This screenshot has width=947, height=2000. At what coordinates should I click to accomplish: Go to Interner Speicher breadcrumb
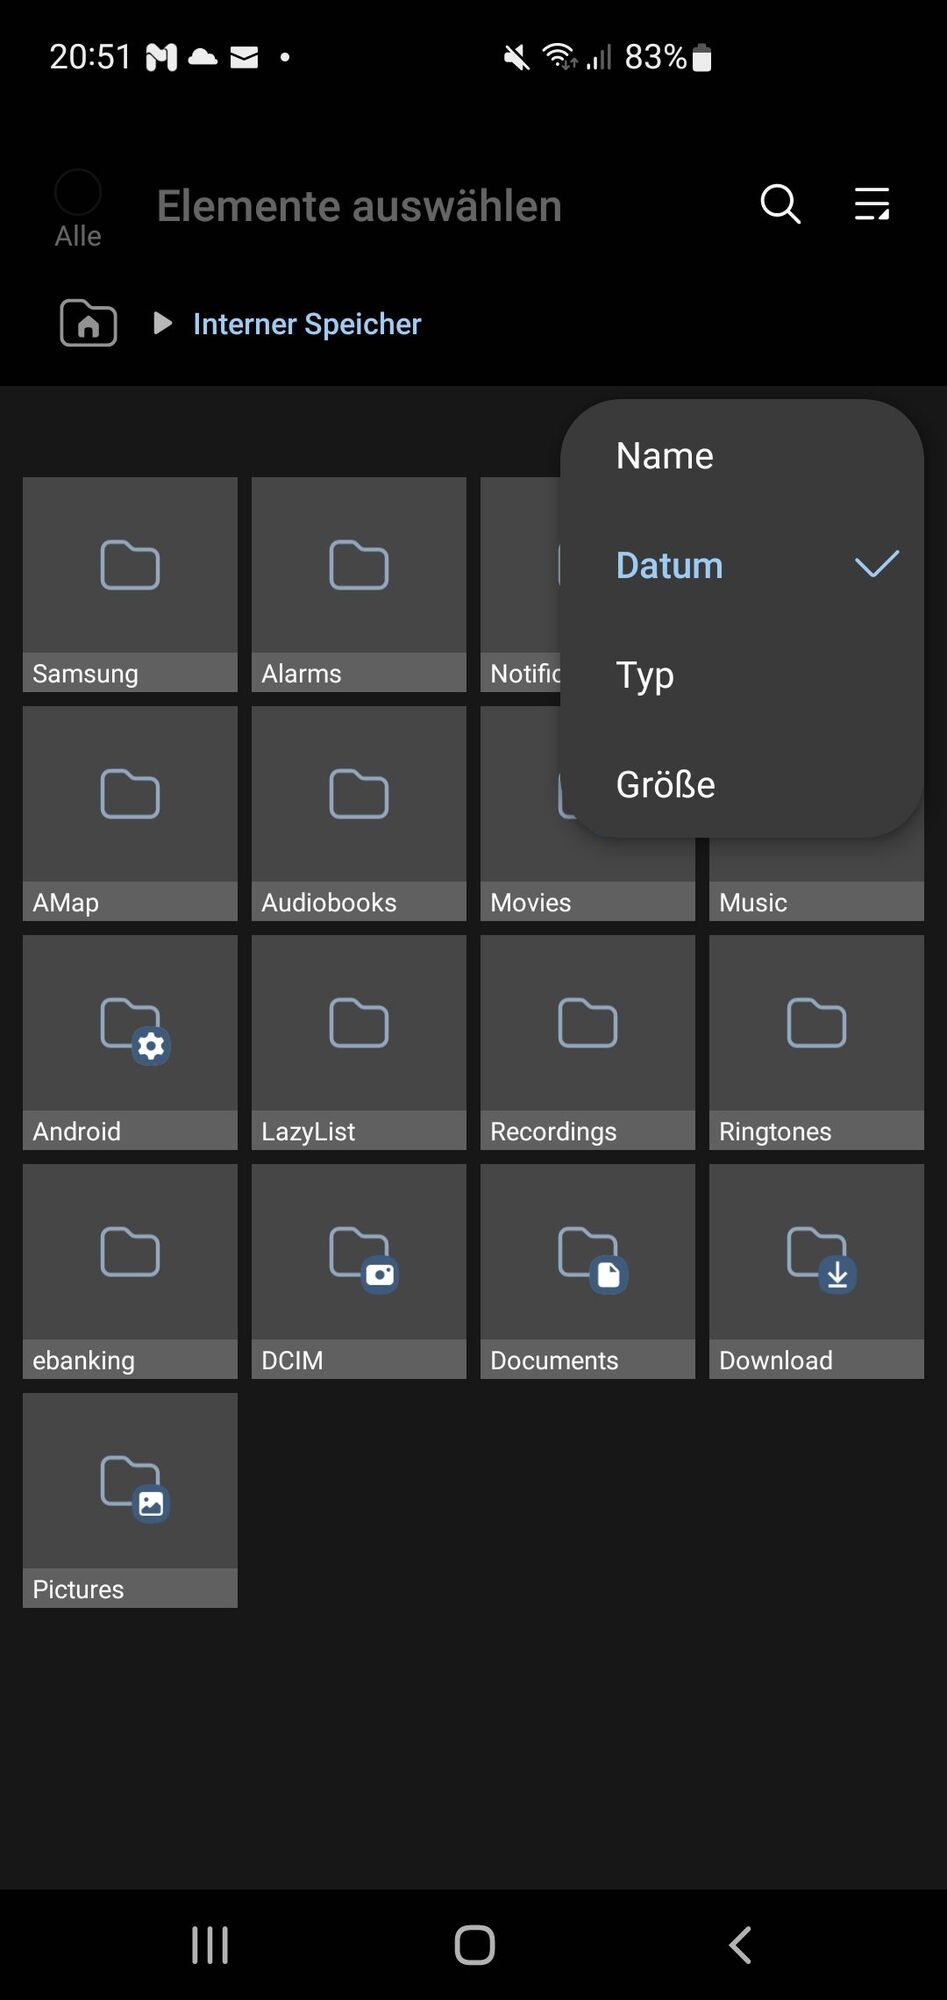coord(307,324)
